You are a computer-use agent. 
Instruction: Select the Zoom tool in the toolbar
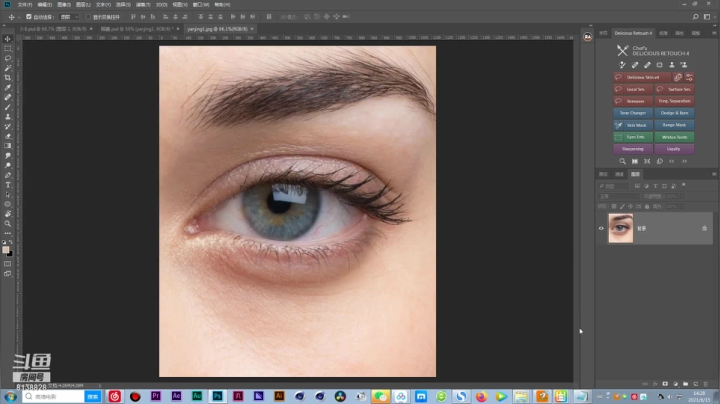click(8, 223)
